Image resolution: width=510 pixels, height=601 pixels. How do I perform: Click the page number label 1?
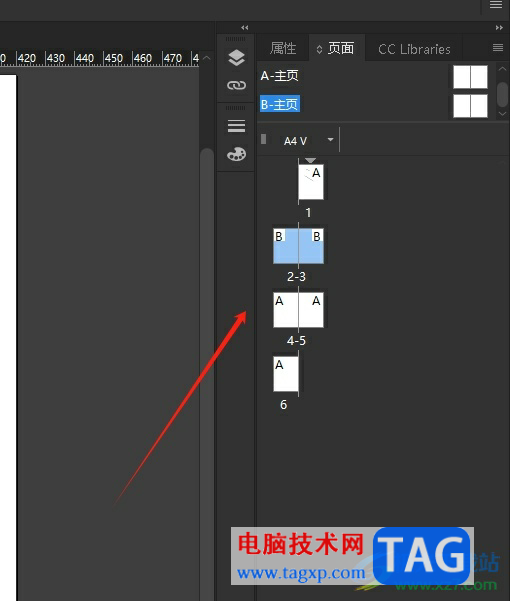pyautogui.click(x=308, y=213)
